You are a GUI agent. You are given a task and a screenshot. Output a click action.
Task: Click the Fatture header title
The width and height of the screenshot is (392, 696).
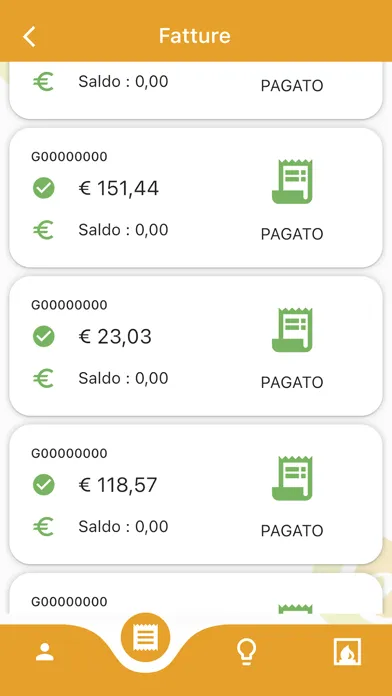pyautogui.click(x=194, y=36)
